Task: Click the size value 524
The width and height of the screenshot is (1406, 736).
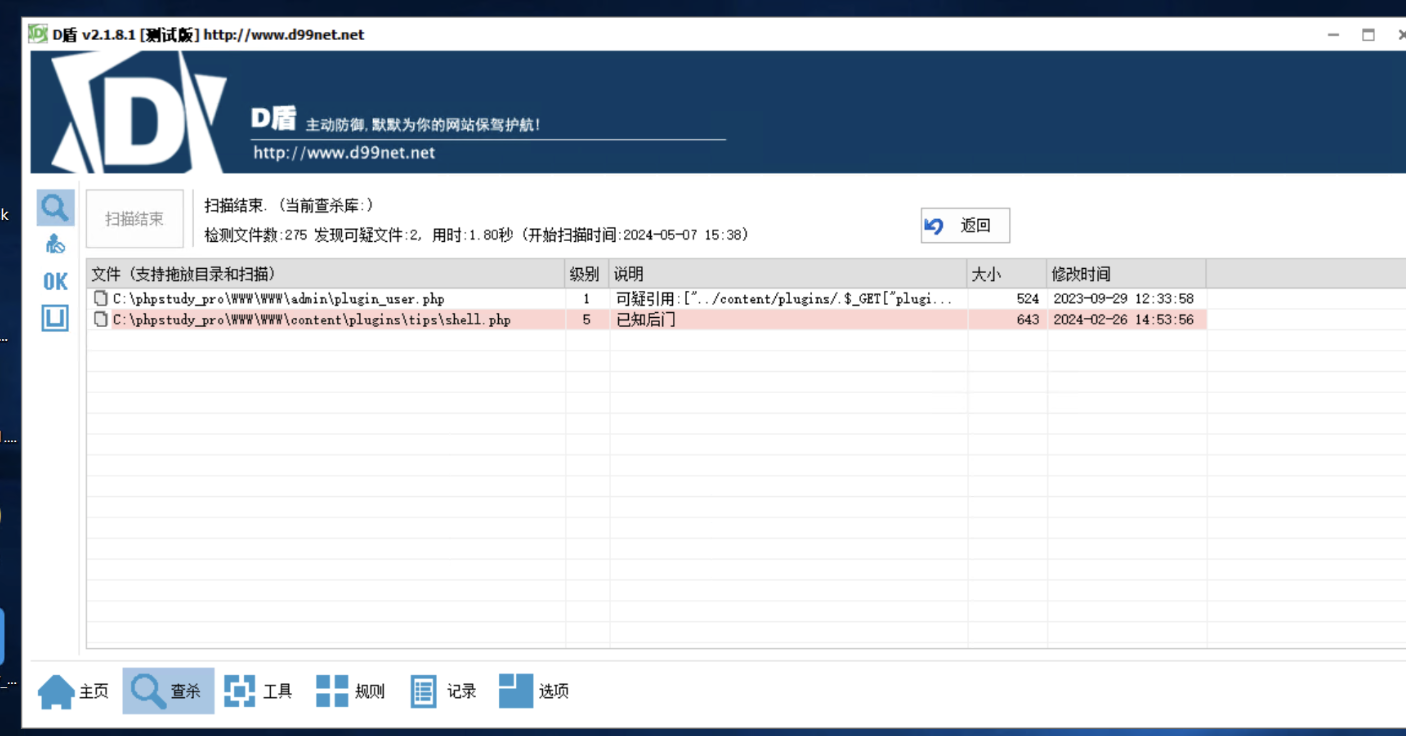Action: point(1028,299)
